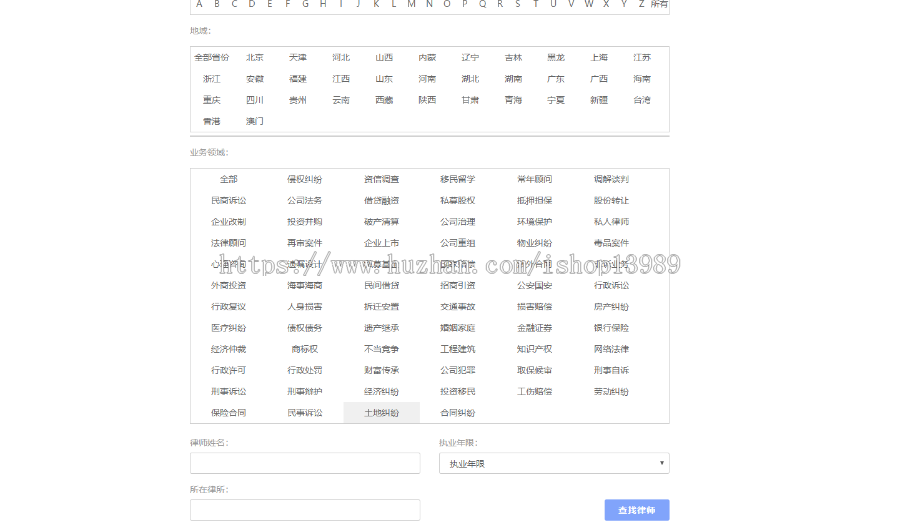This screenshot has width=900, height=525.
Task: Select 知识产权 field
Action: coord(534,349)
